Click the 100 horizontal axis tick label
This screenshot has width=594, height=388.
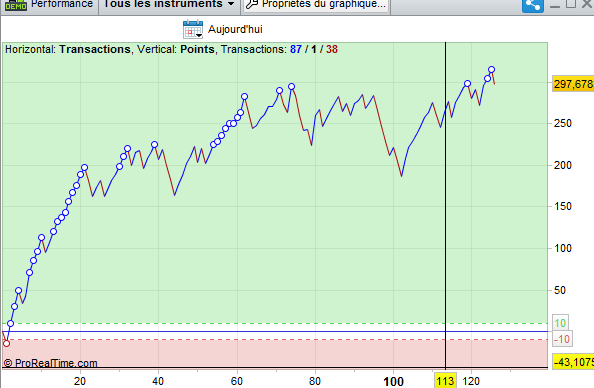[x=393, y=382]
